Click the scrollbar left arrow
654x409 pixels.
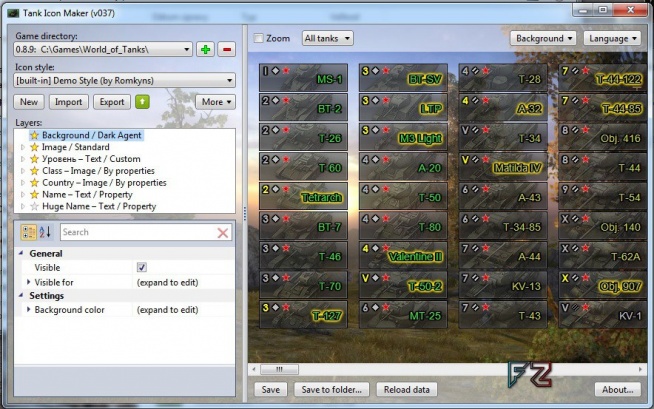(254, 369)
